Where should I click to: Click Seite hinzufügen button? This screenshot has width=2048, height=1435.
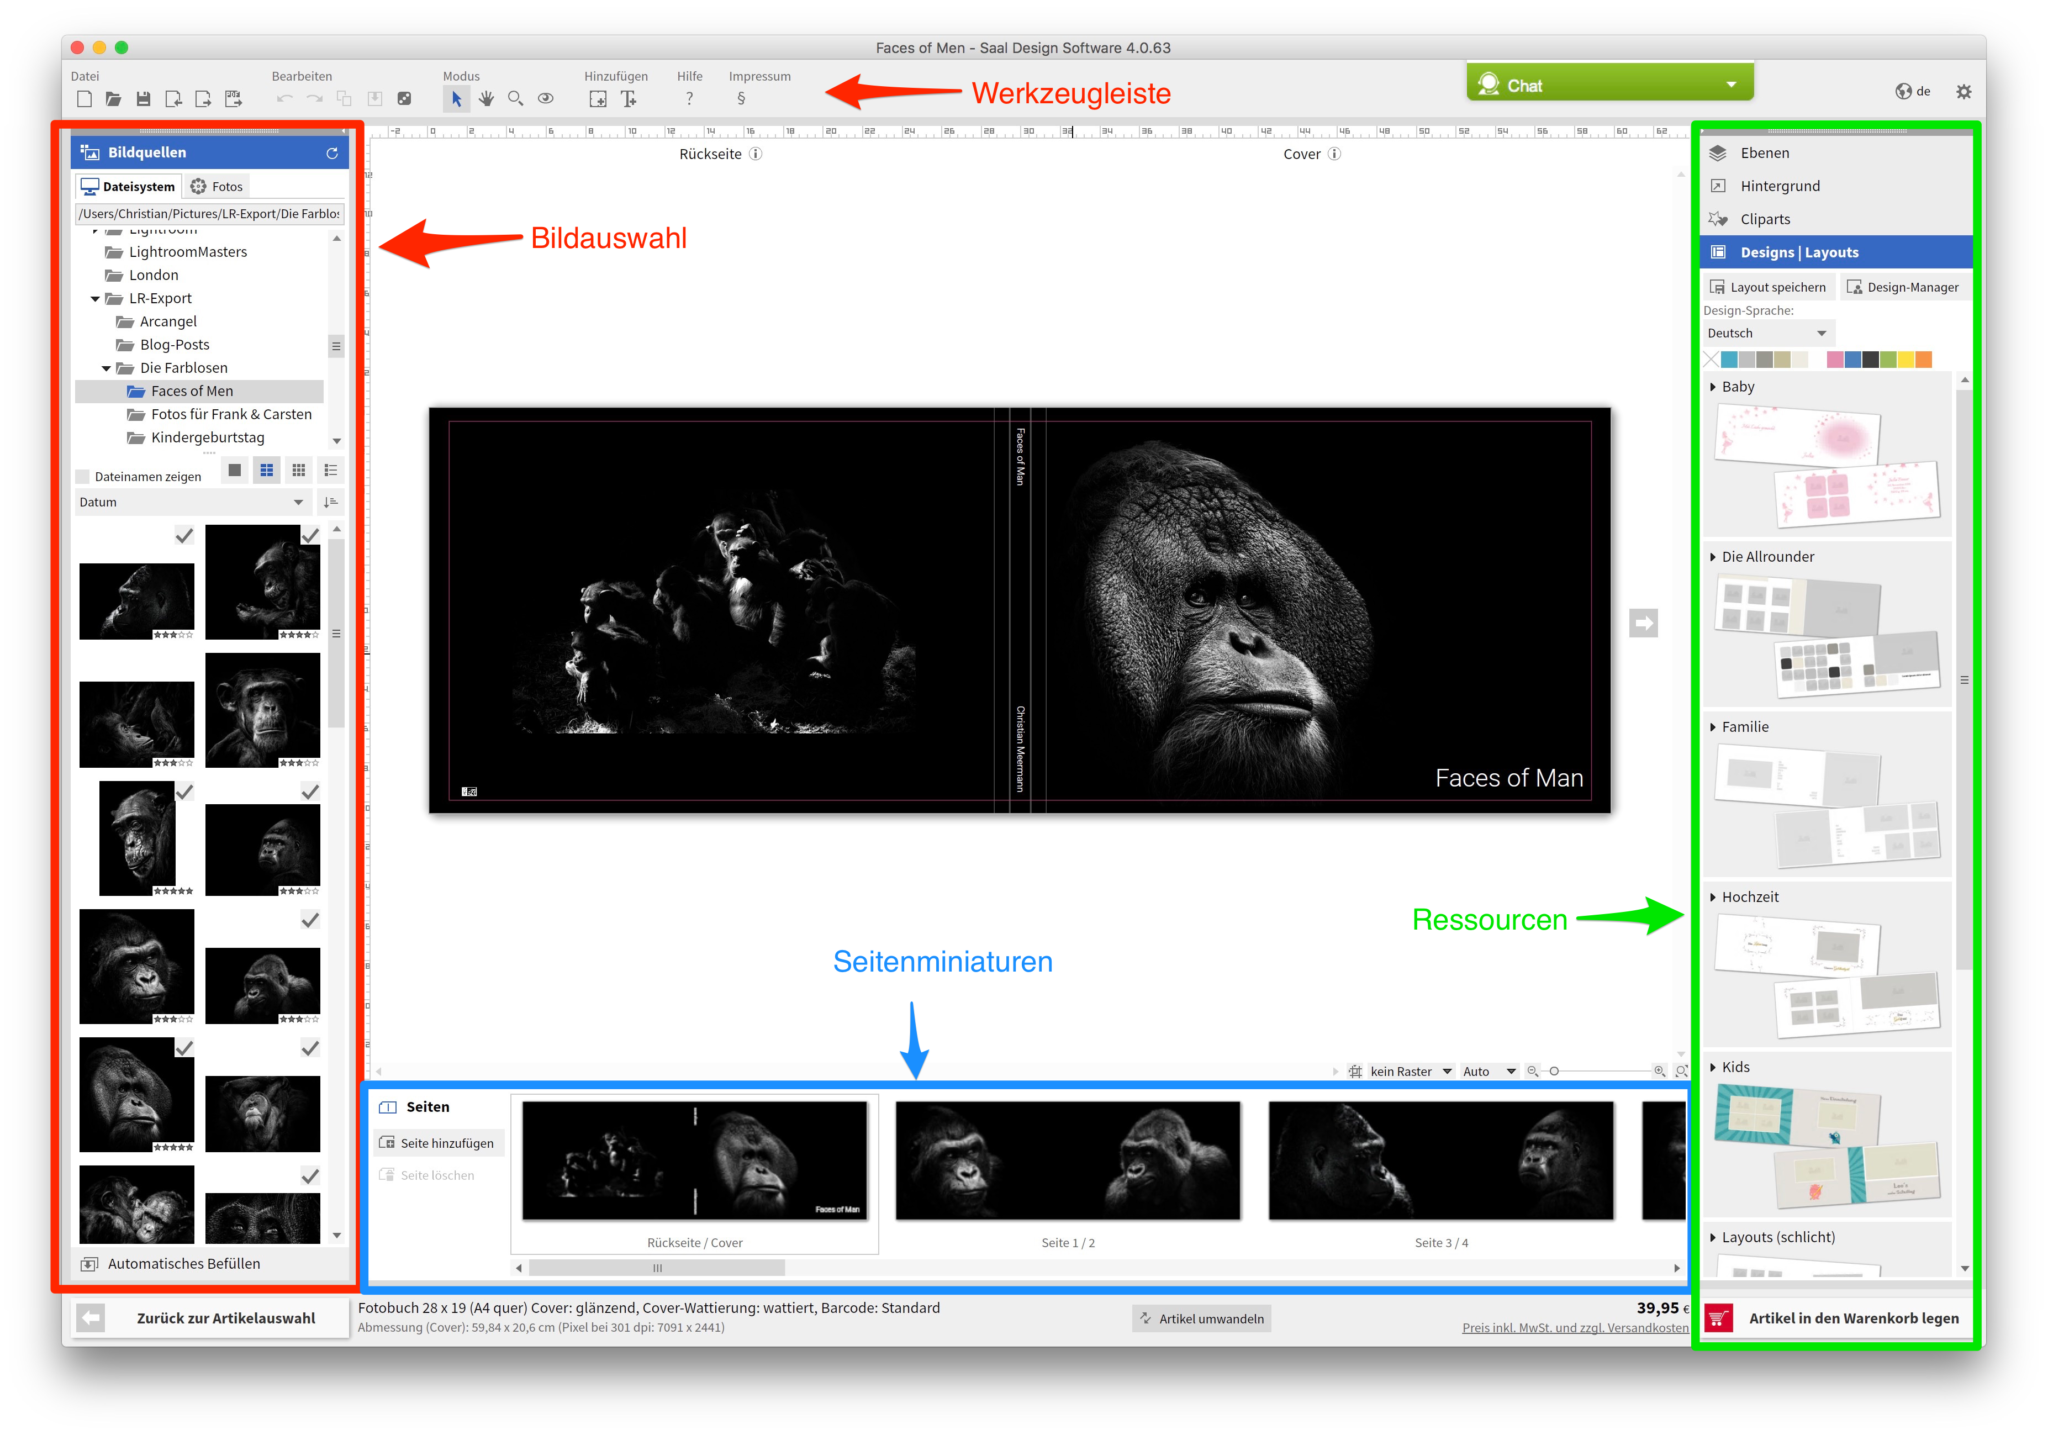tap(438, 1143)
